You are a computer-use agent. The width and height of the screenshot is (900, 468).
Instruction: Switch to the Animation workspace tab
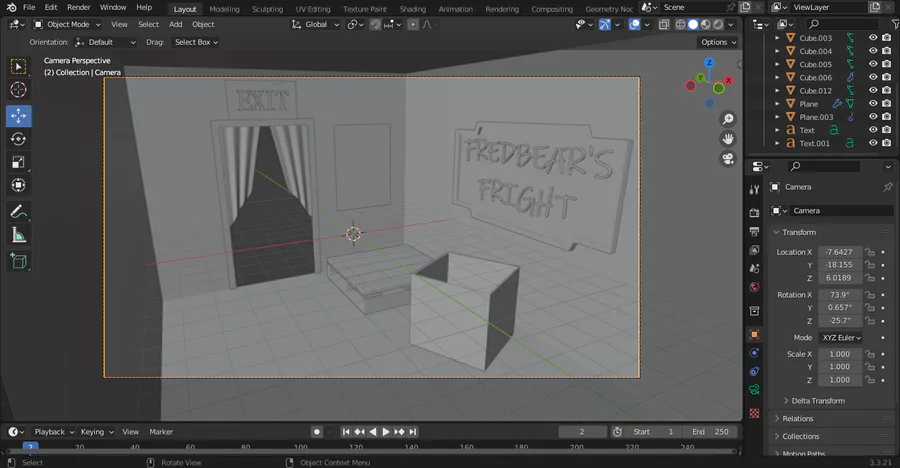[x=456, y=9]
